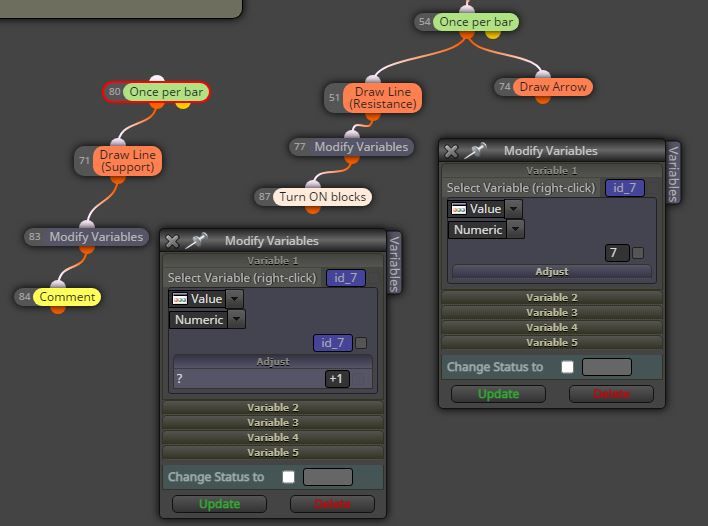
Task: Enable Change Status to checkbox in right panel
Action: tap(568, 367)
